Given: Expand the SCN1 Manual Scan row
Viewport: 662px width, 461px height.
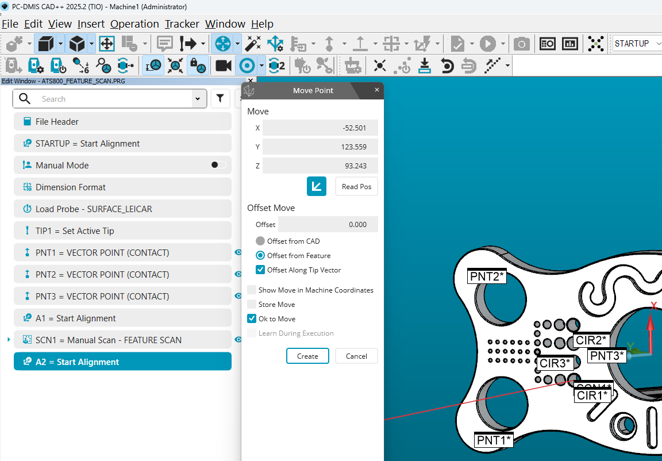Looking at the screenshot, I should coord(8,339).
